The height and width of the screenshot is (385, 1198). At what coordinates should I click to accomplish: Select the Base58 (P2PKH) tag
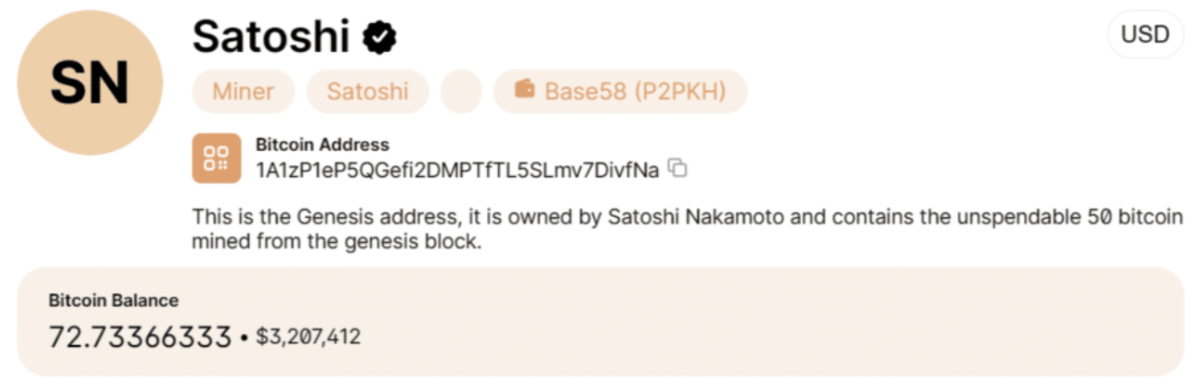tap(620, 92)
